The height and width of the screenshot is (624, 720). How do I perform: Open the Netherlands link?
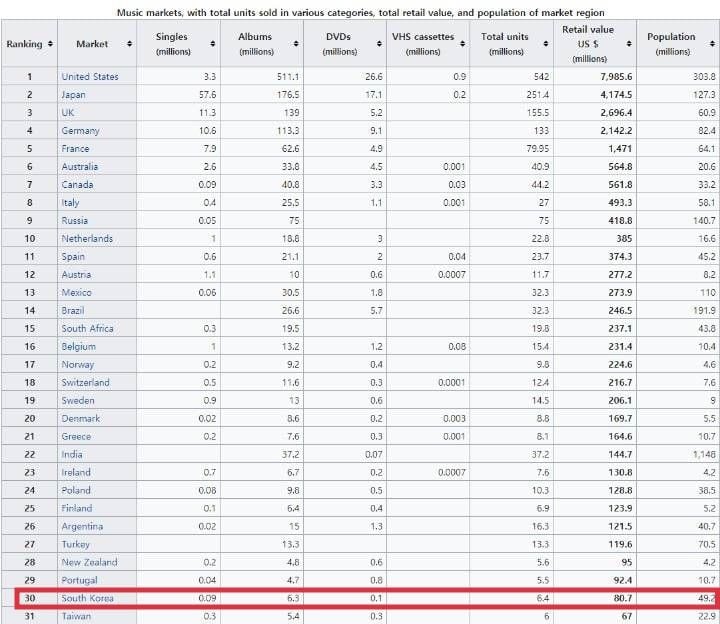tap(87, 239)
